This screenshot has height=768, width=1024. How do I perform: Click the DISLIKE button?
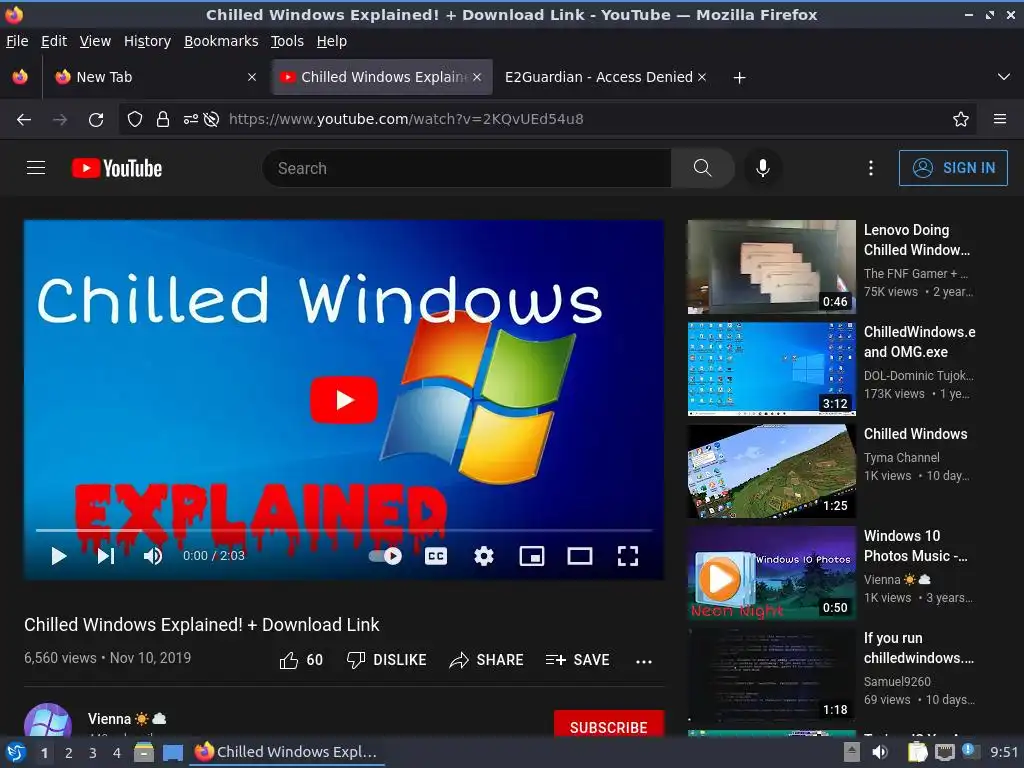[x=387, y=660]
